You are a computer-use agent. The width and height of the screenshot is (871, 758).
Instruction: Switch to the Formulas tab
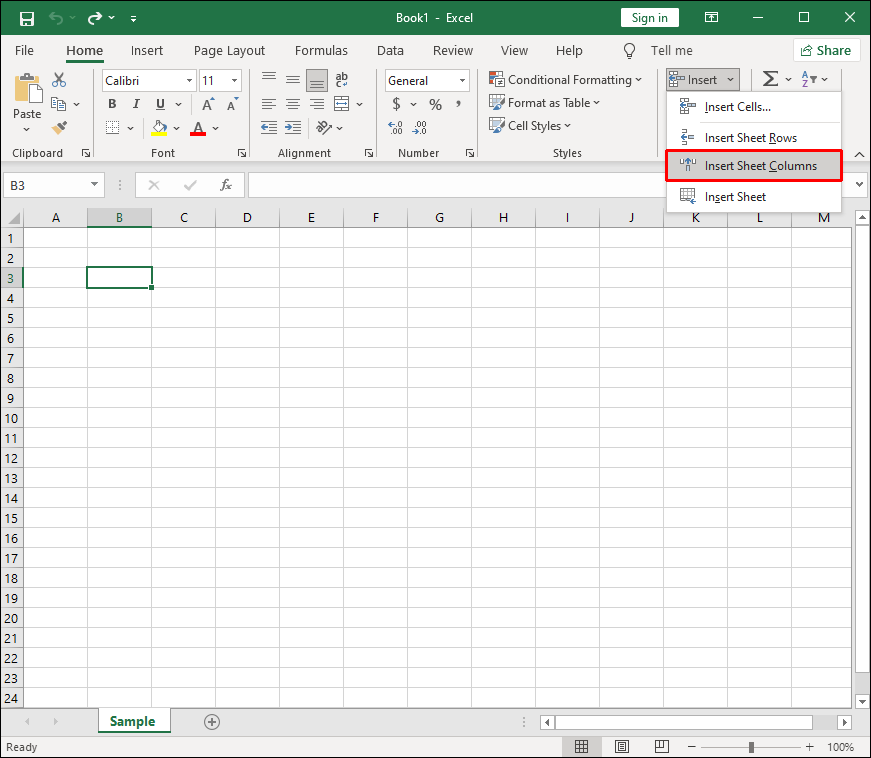[x=321, y=51]
